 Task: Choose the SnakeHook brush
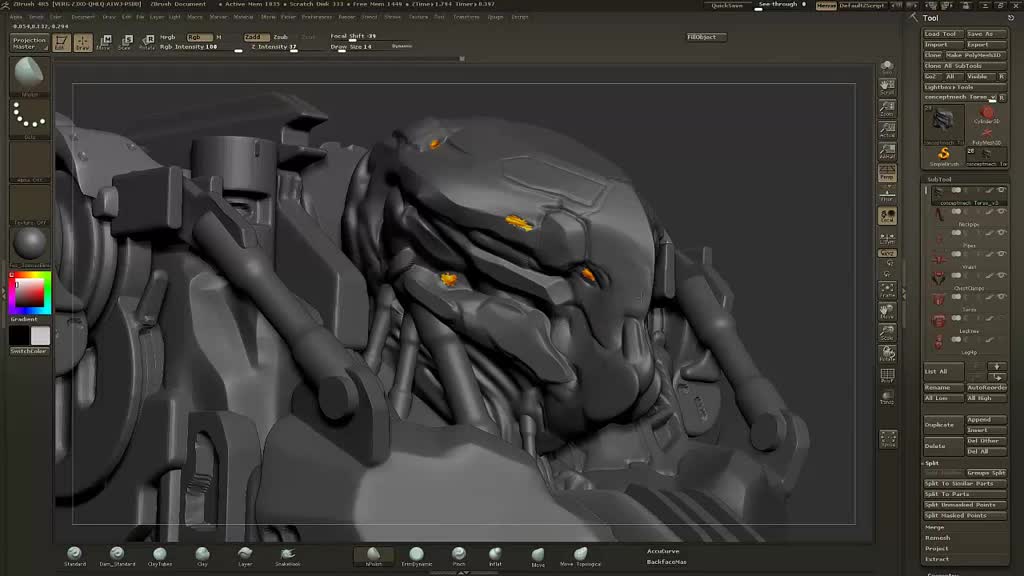tap(288, 553)
